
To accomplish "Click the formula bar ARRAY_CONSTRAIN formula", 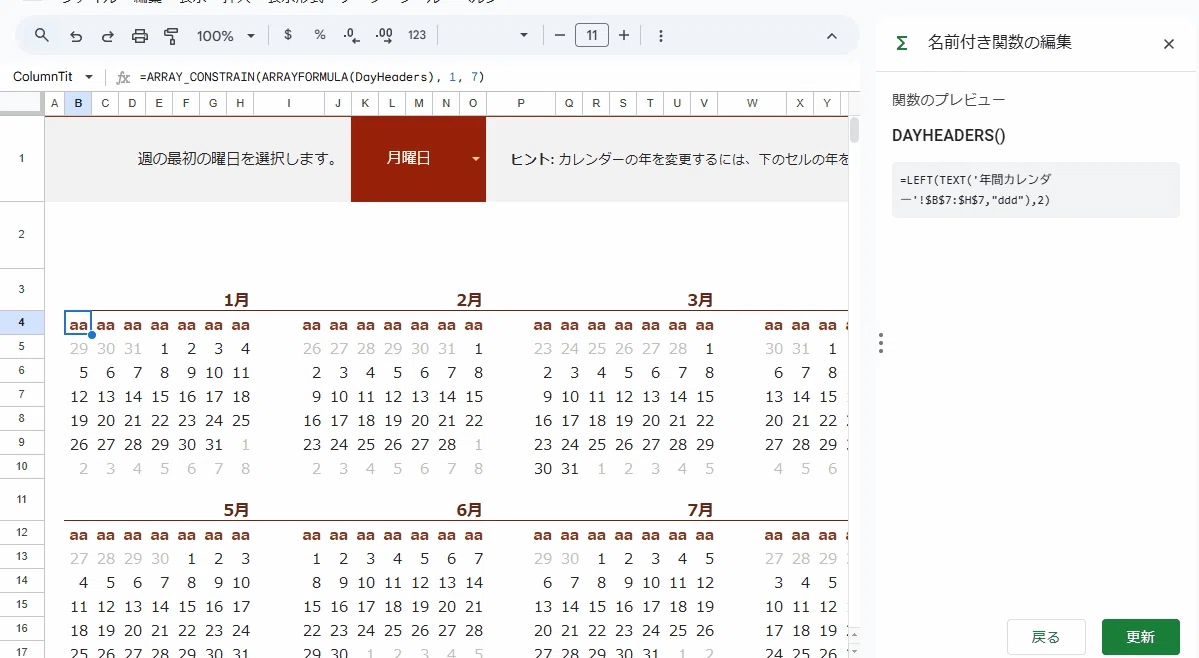I will tap(312, 77).
